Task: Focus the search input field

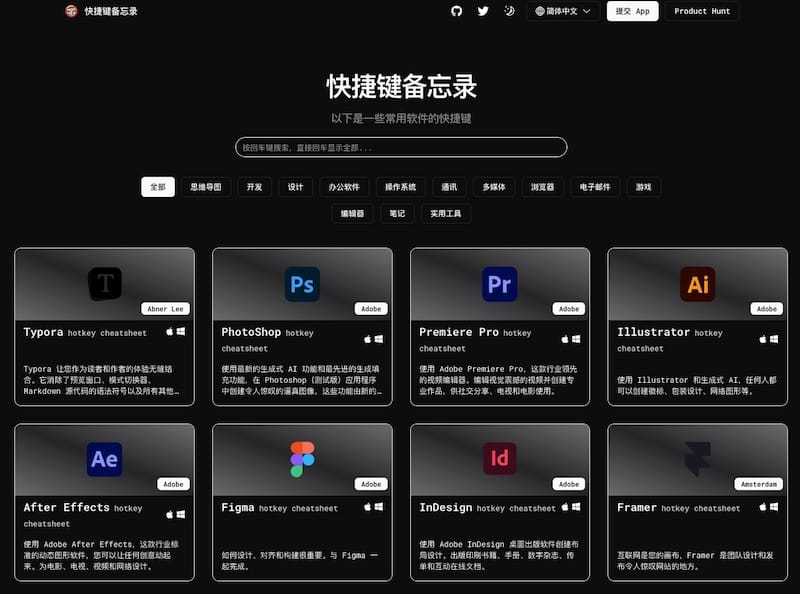Action: tap(401, 147)
